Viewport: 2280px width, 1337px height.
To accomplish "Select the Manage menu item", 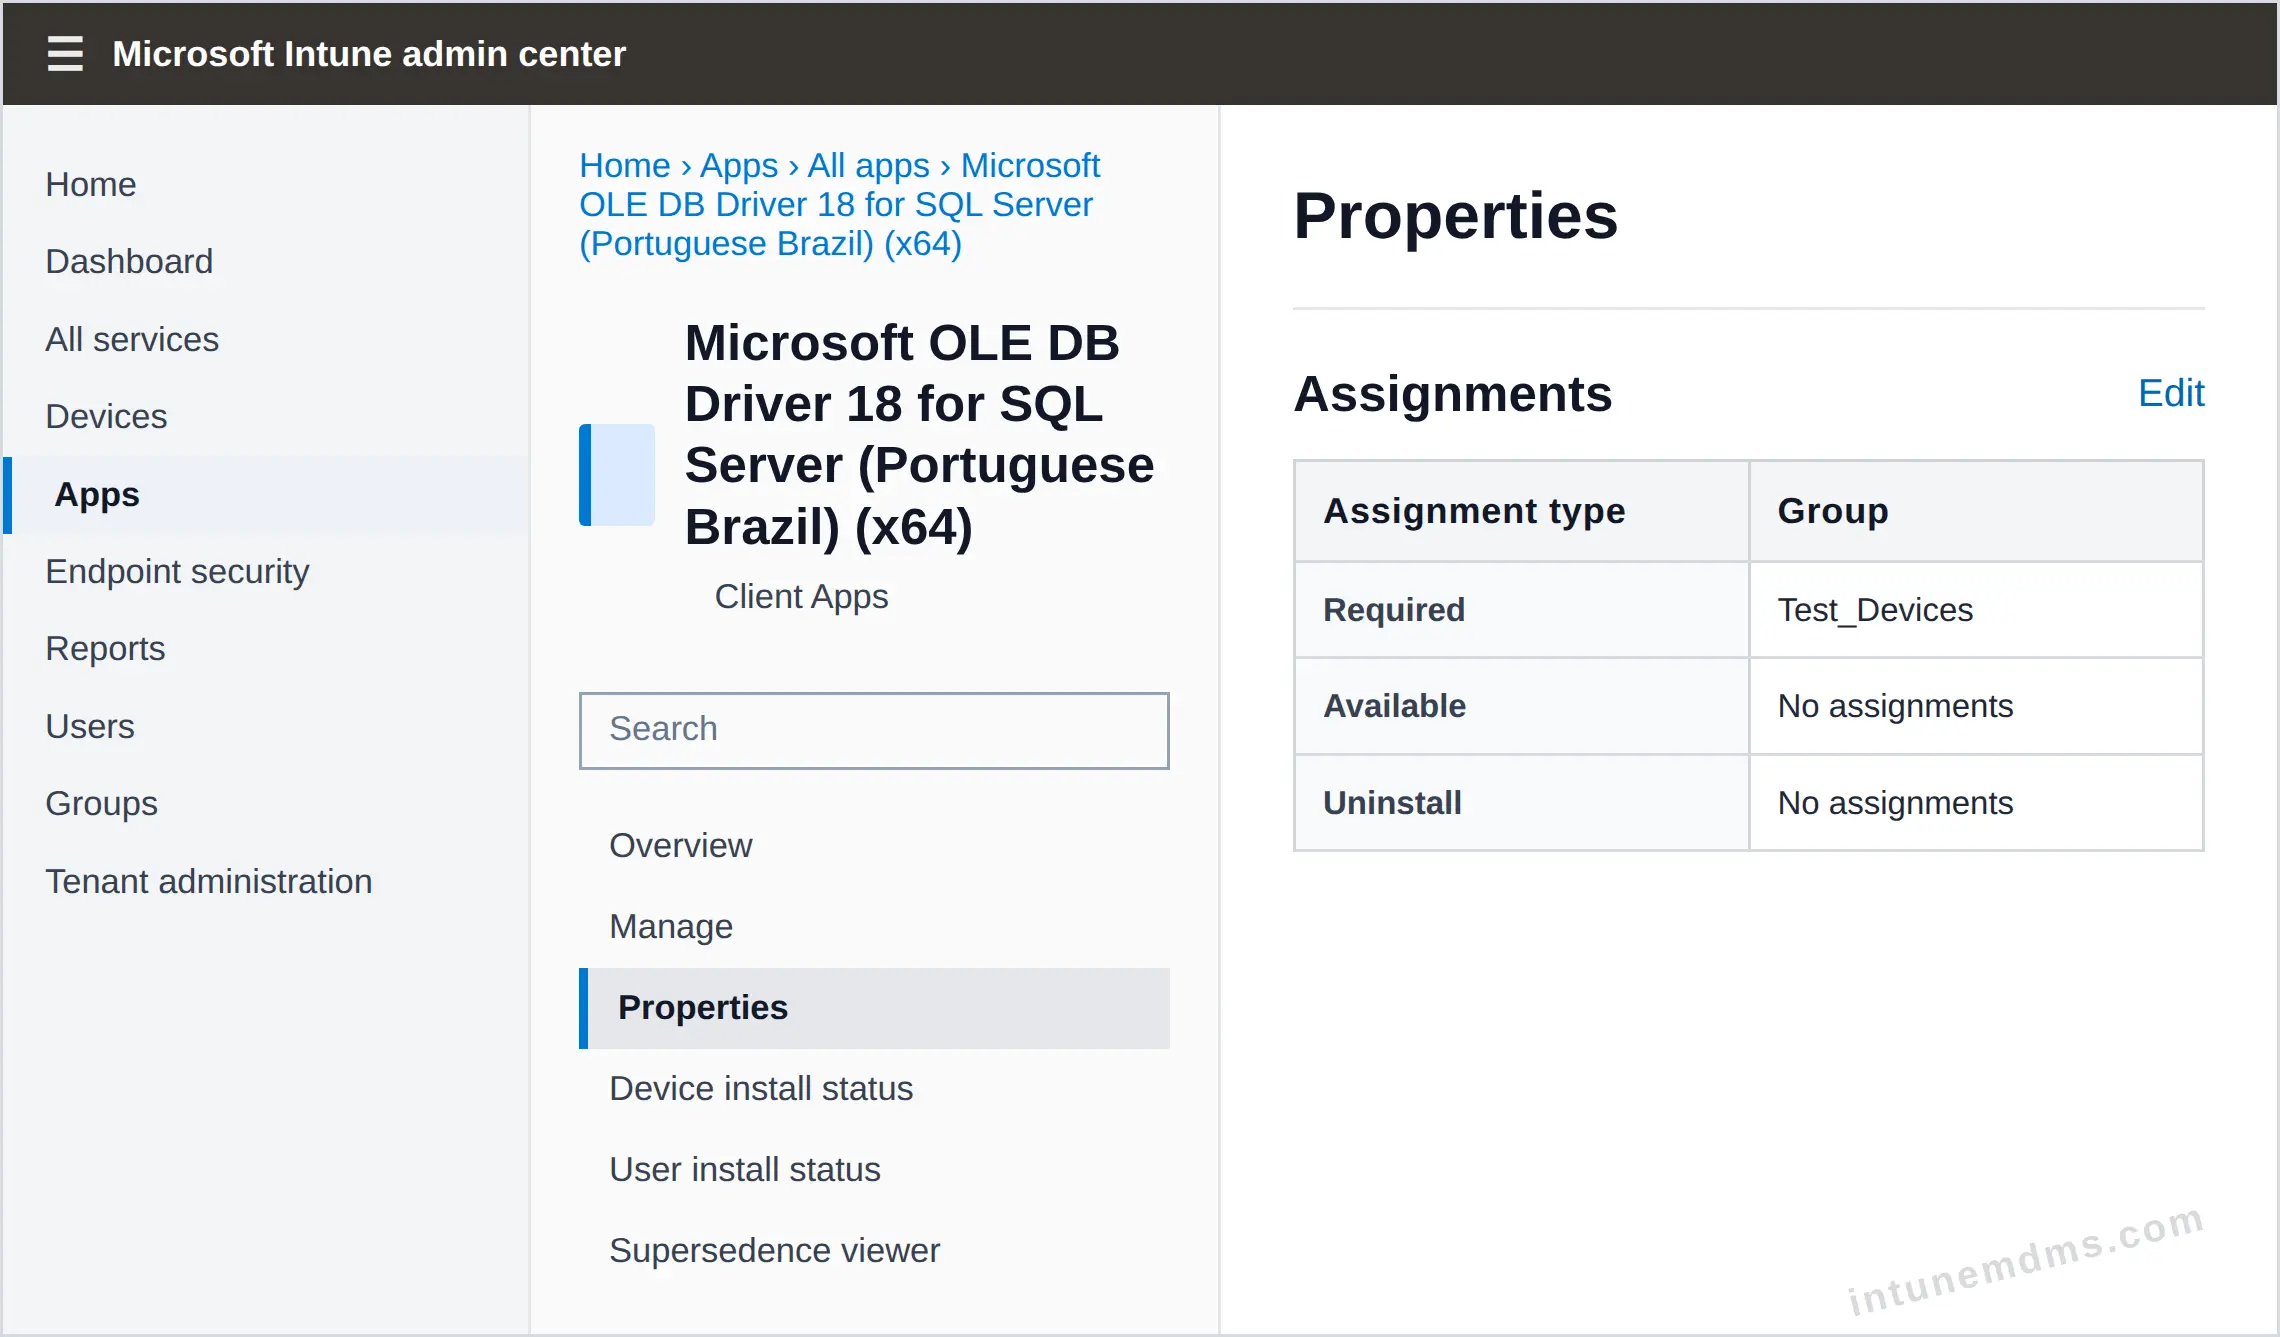I will coord(671,927).
